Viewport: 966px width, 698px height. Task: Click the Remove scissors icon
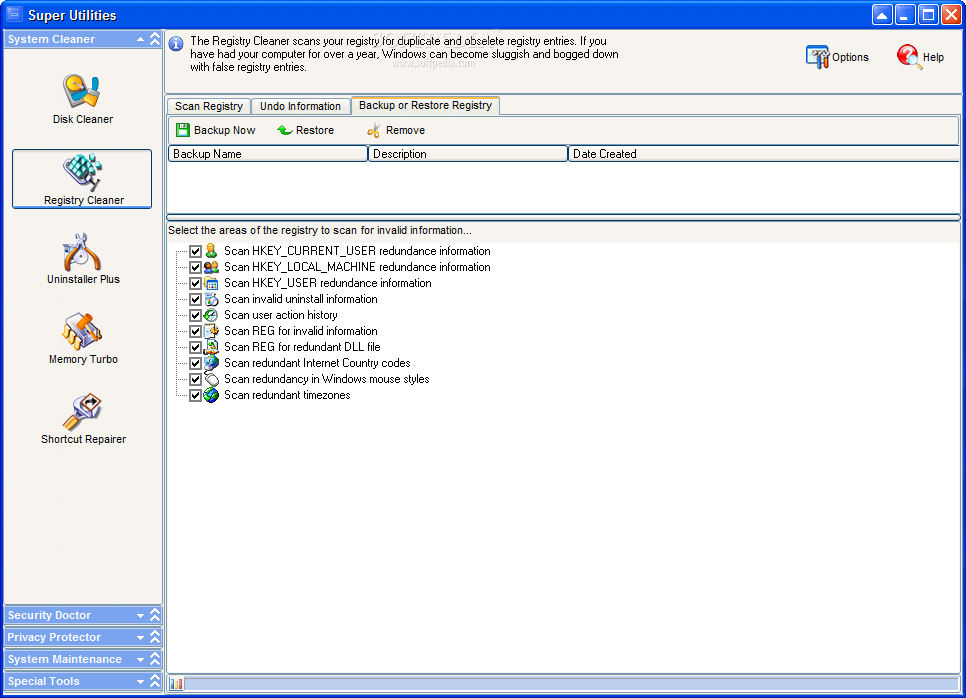pyautogui.click(x=374, y=130)
